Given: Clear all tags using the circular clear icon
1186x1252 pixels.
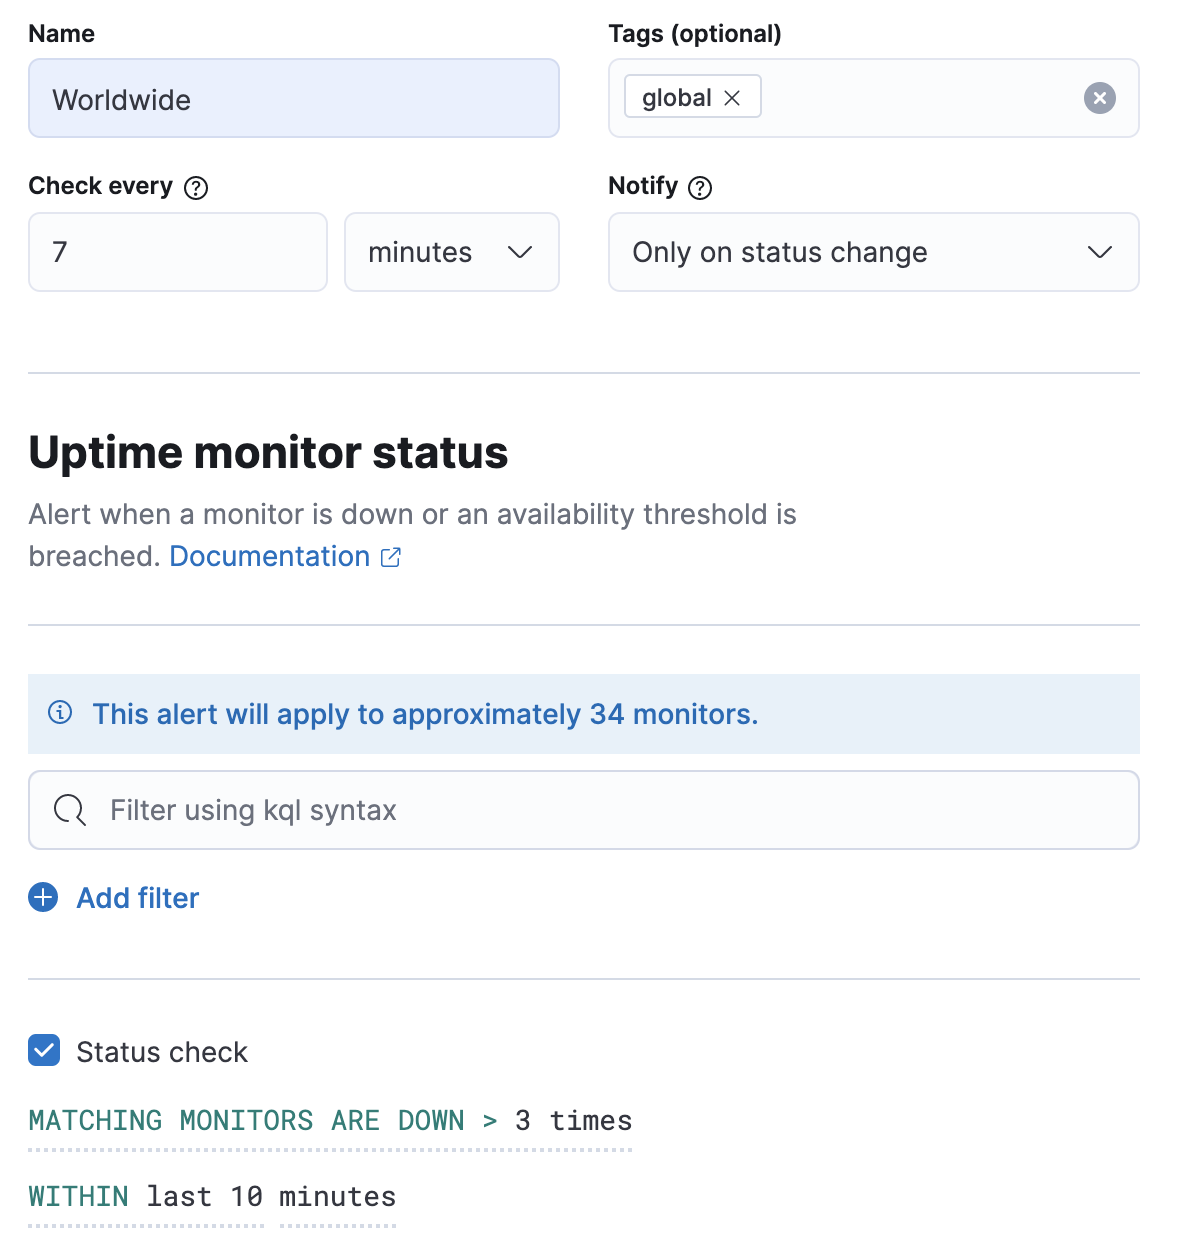Looking at the screenshot, I should pos(1099,98).
